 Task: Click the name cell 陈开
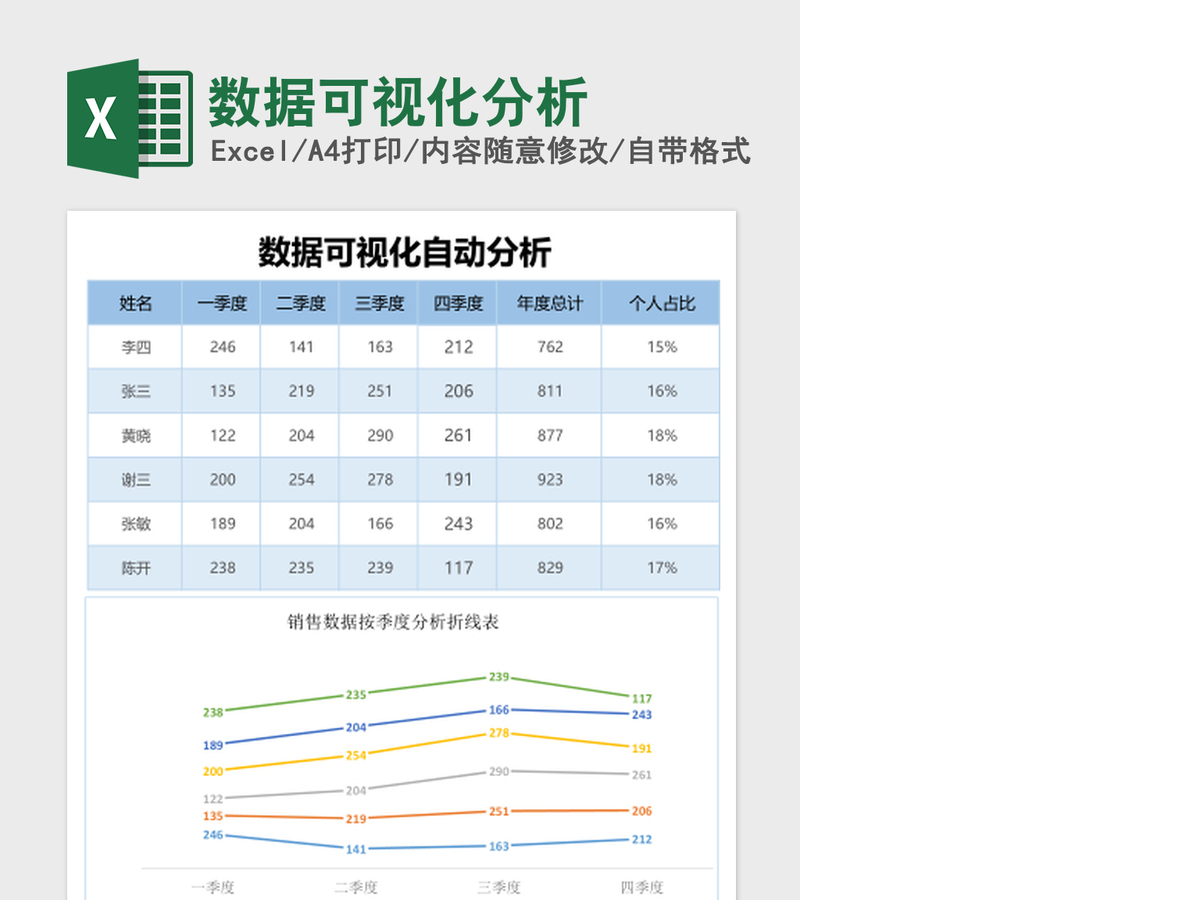click(135, 567)
